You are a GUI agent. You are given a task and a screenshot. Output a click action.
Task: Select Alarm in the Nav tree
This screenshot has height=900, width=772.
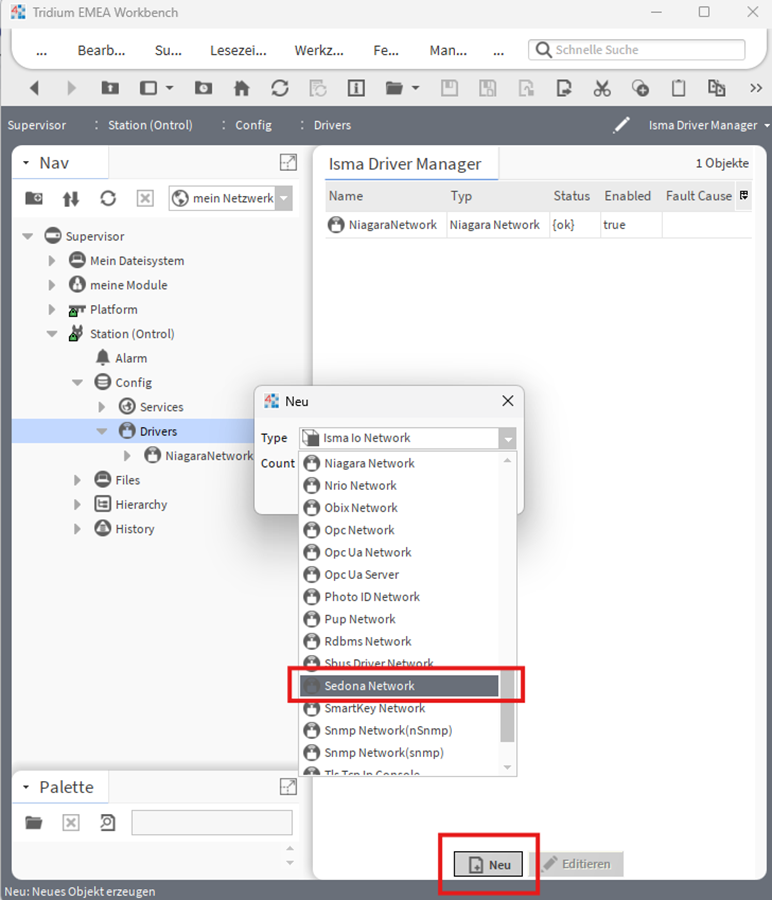coord(131,358)
